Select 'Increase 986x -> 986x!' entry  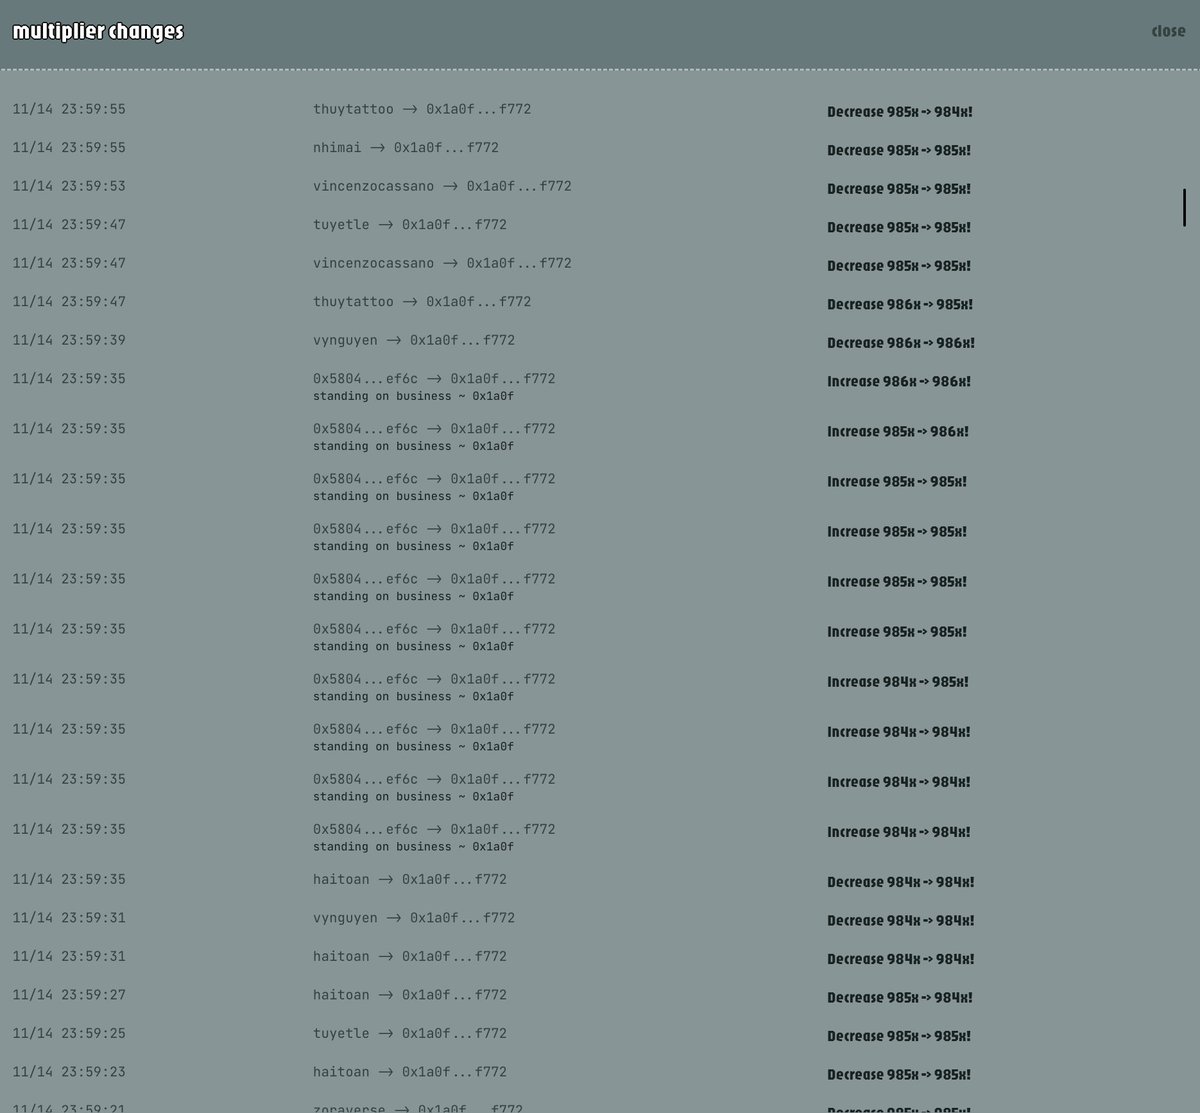point(899,382)
